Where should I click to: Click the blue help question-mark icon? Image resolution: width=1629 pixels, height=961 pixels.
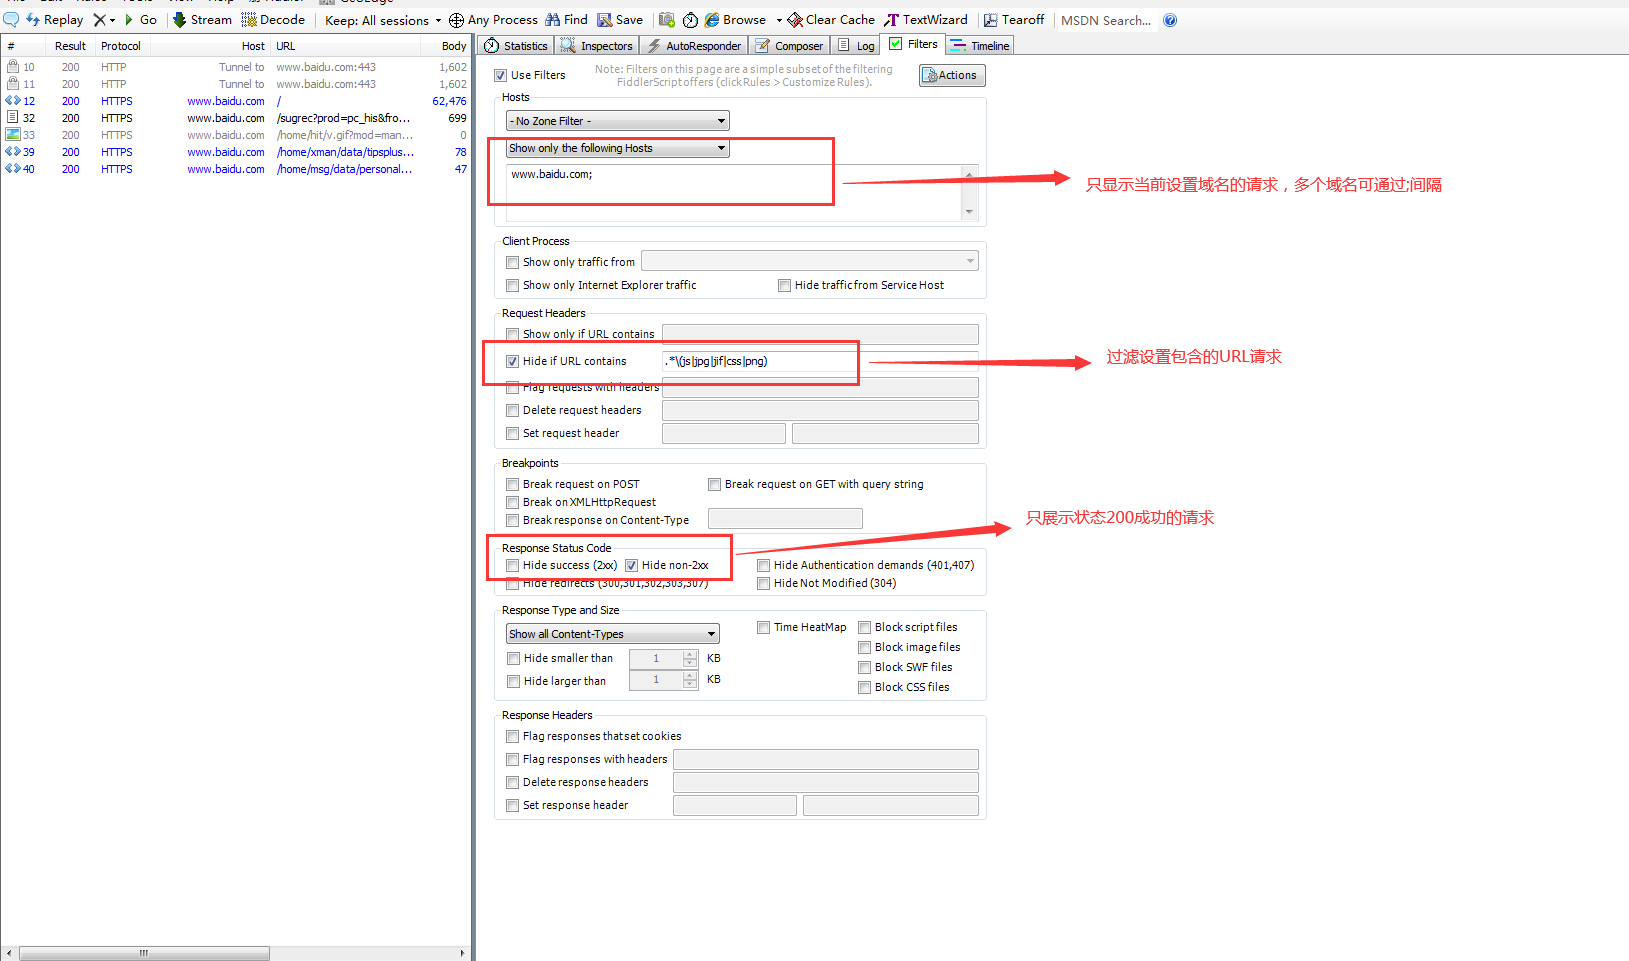pos(1170,20)
